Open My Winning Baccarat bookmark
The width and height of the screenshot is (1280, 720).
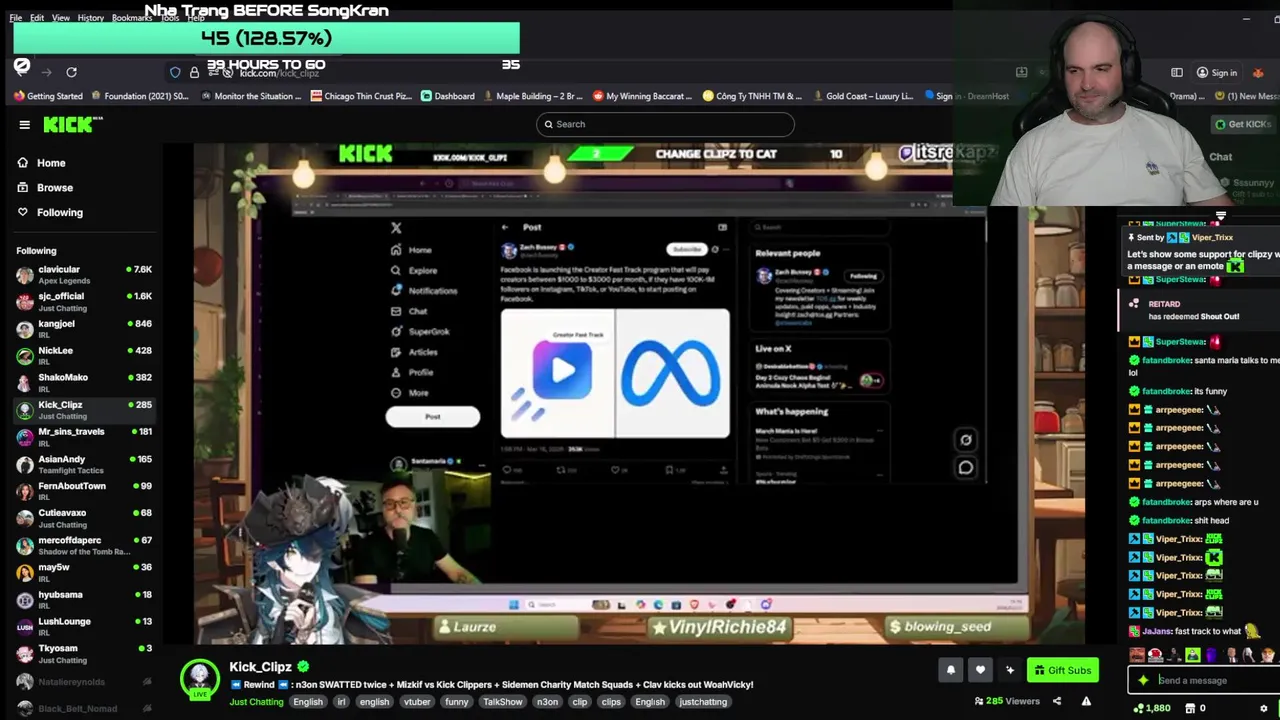coord(642,96)
